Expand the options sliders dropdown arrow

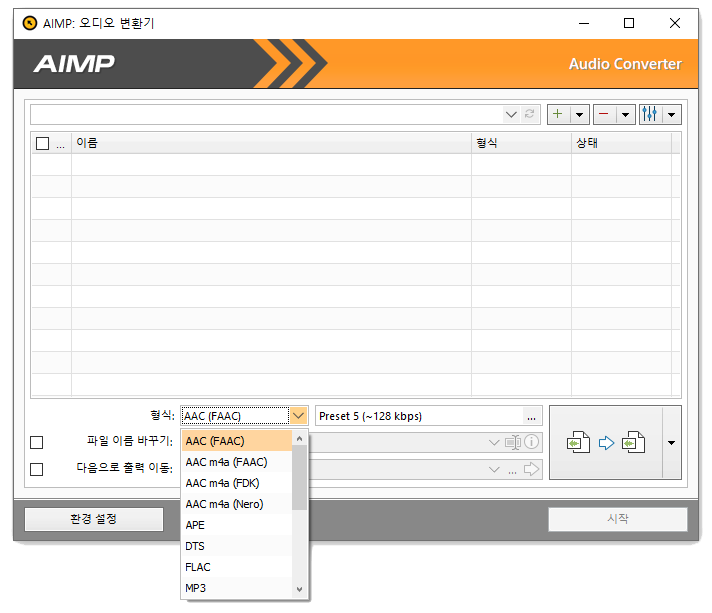(x=672, y=114)
